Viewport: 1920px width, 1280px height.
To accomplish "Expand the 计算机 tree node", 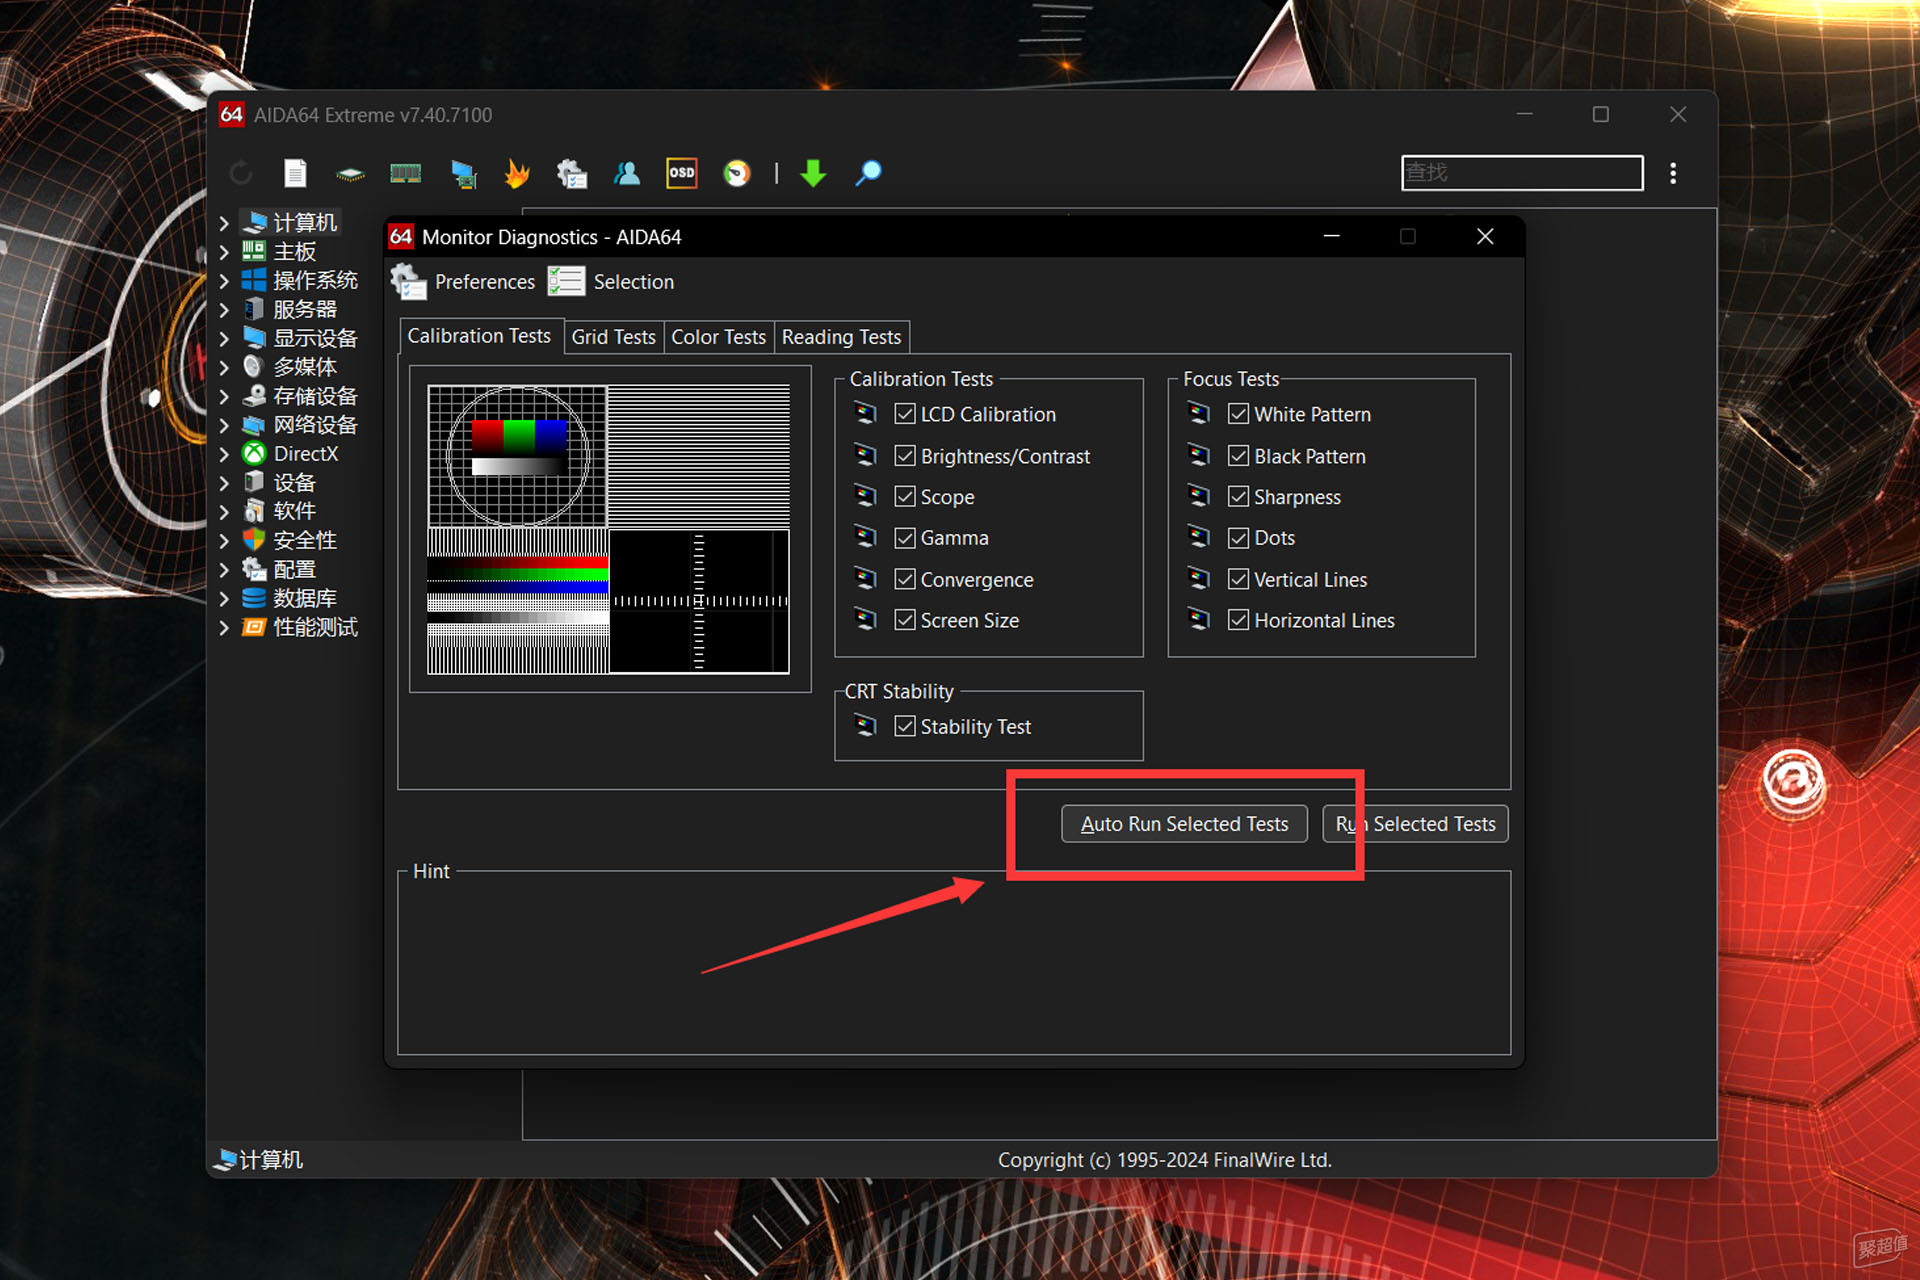I will pyautogui.click(x=225, y=223).
